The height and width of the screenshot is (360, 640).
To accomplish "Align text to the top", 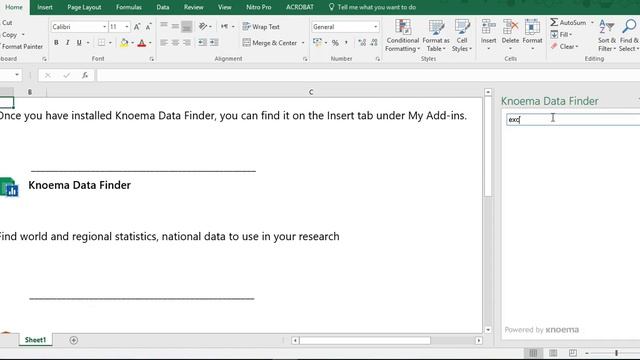I will click(x=164, y=27).
